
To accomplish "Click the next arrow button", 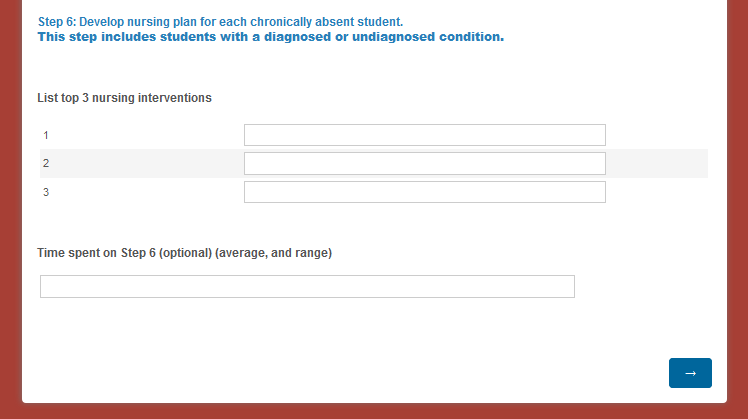I will coord(690,373).
